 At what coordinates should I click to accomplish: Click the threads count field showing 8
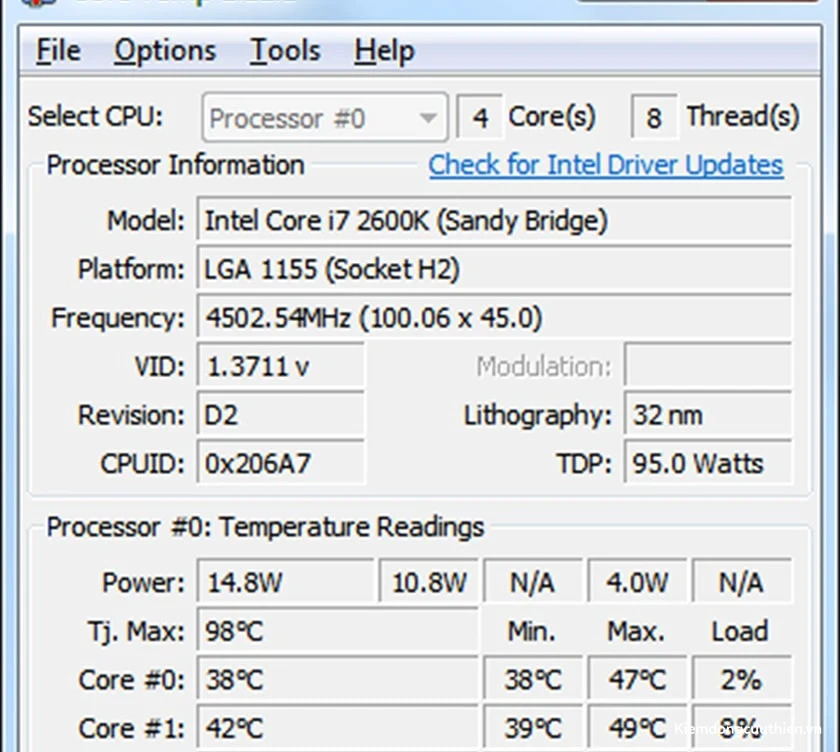[x=654, y=117]
